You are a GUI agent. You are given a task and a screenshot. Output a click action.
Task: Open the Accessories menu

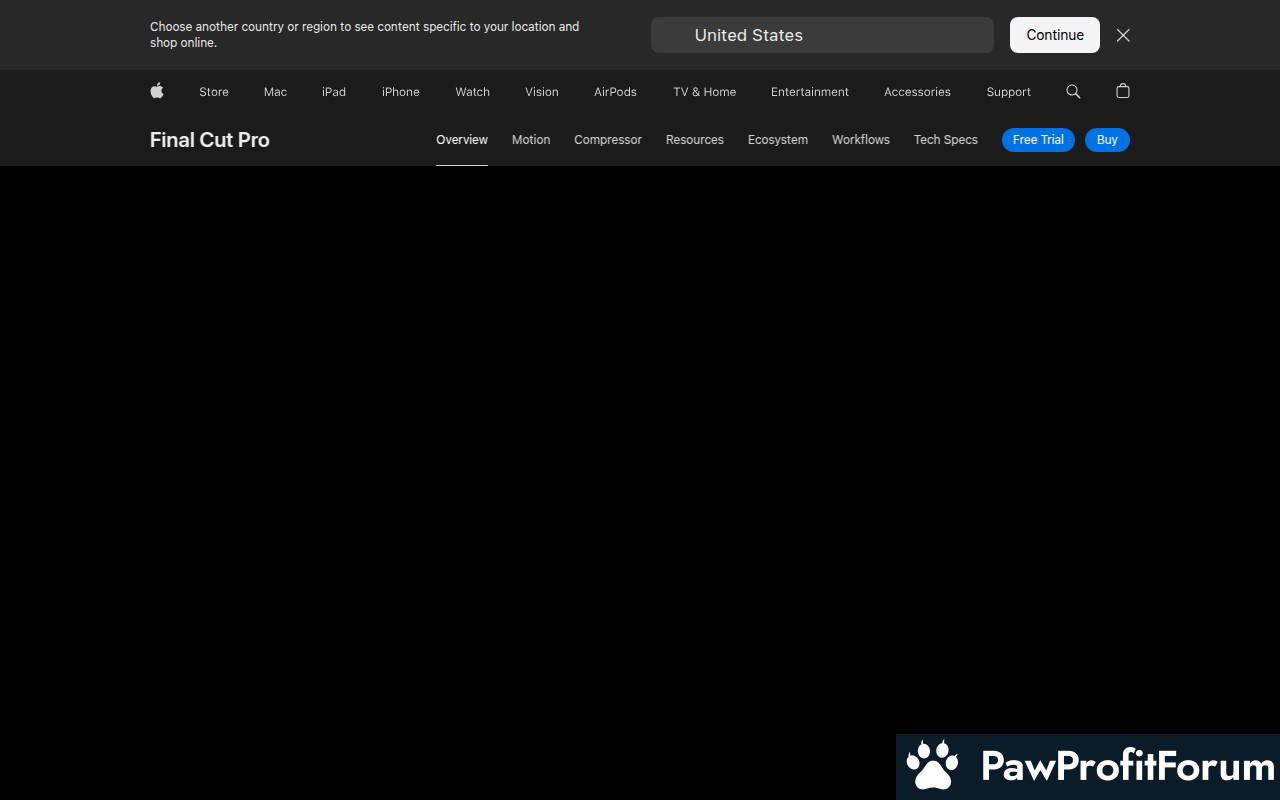point(917,92)
